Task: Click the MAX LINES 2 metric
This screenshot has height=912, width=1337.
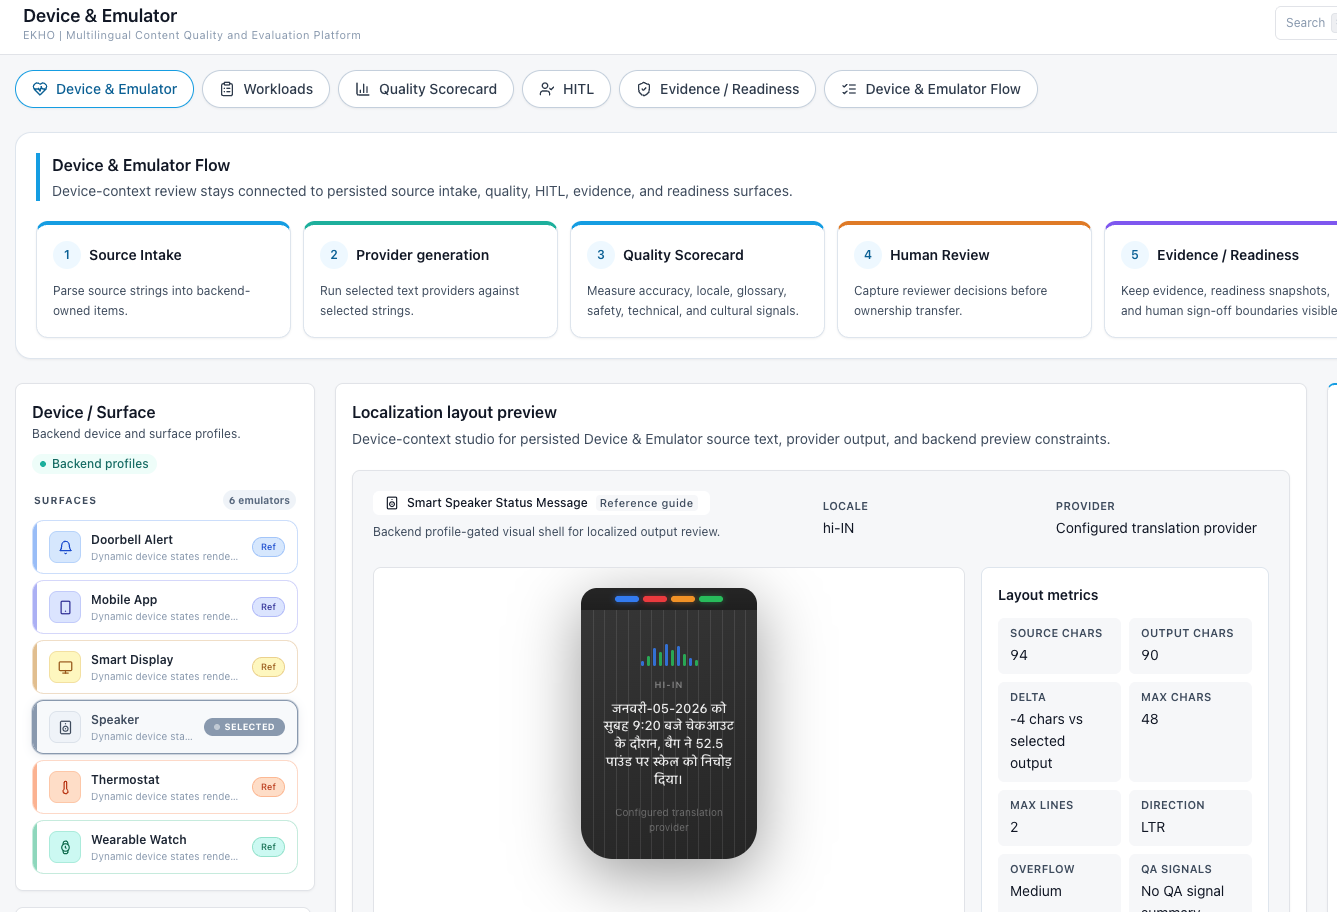Action: [x=1059, y=817]
